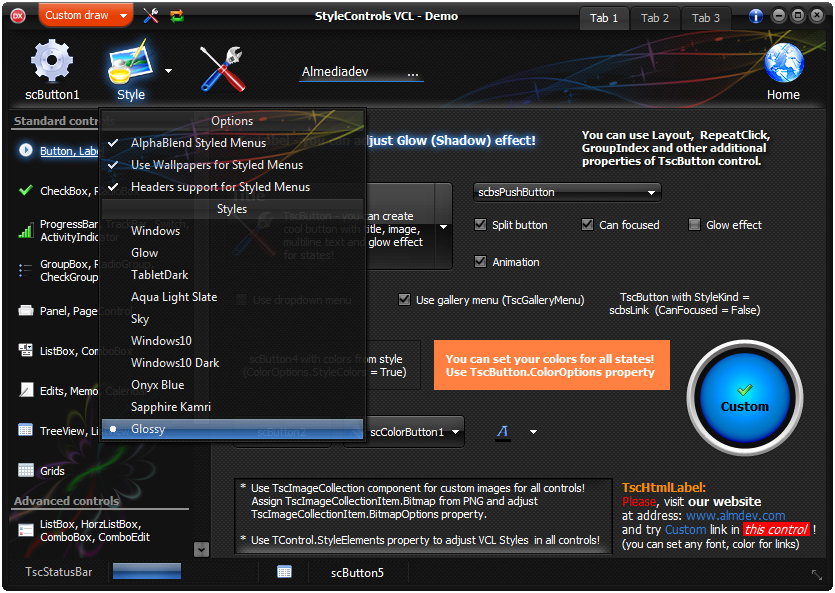
Task: Toggle Headers support for Styled Menus
Action: (232, 187)
